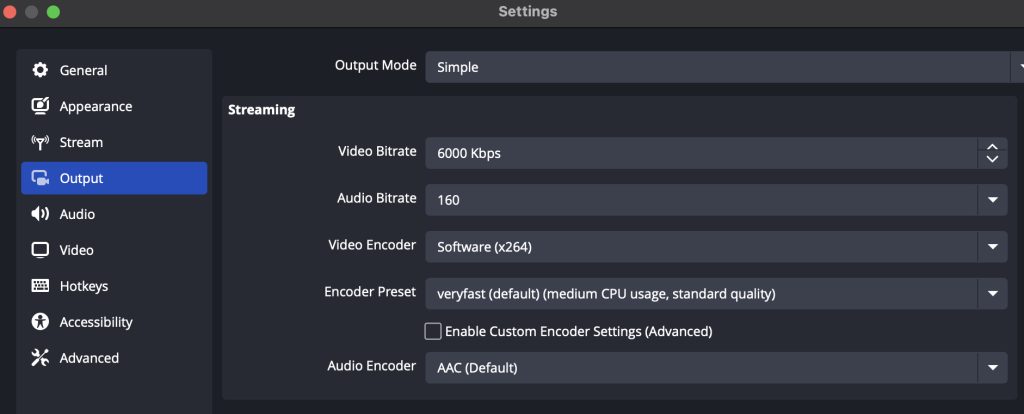Open Accessibility via its person icon

tap(40, 322)
